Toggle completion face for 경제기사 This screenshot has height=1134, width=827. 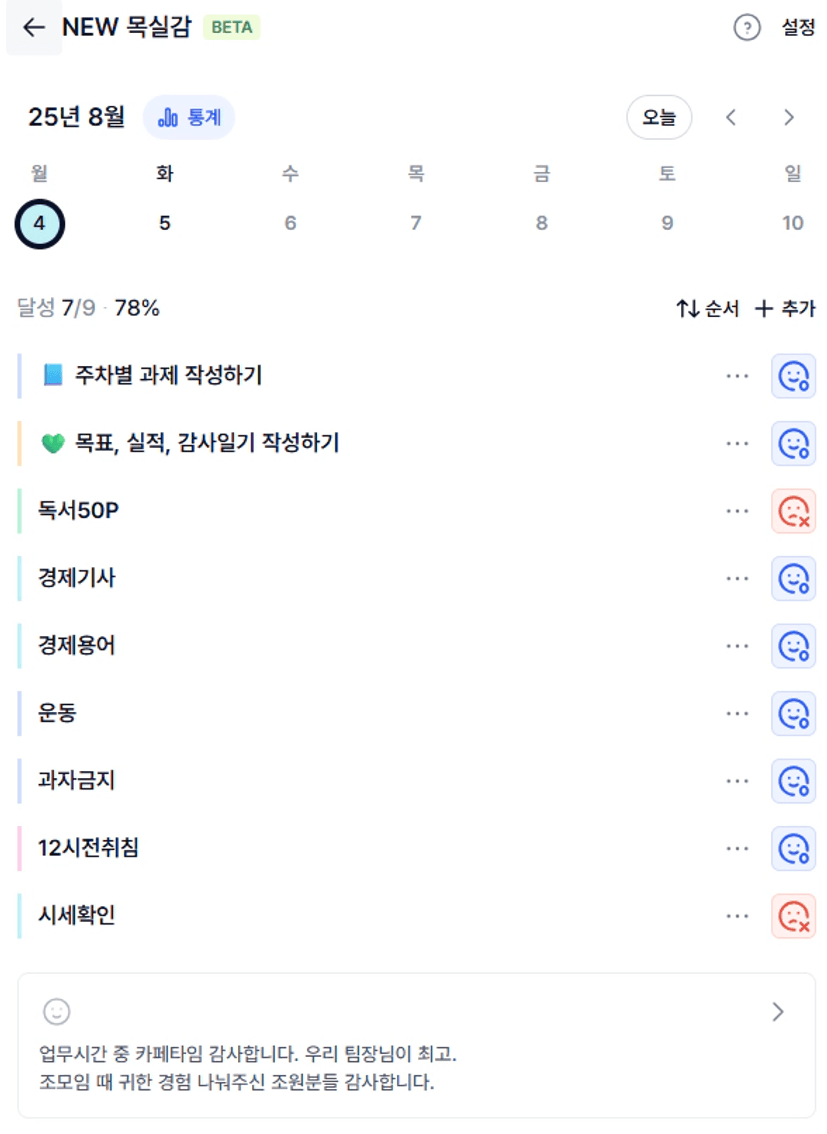[794, 579]
